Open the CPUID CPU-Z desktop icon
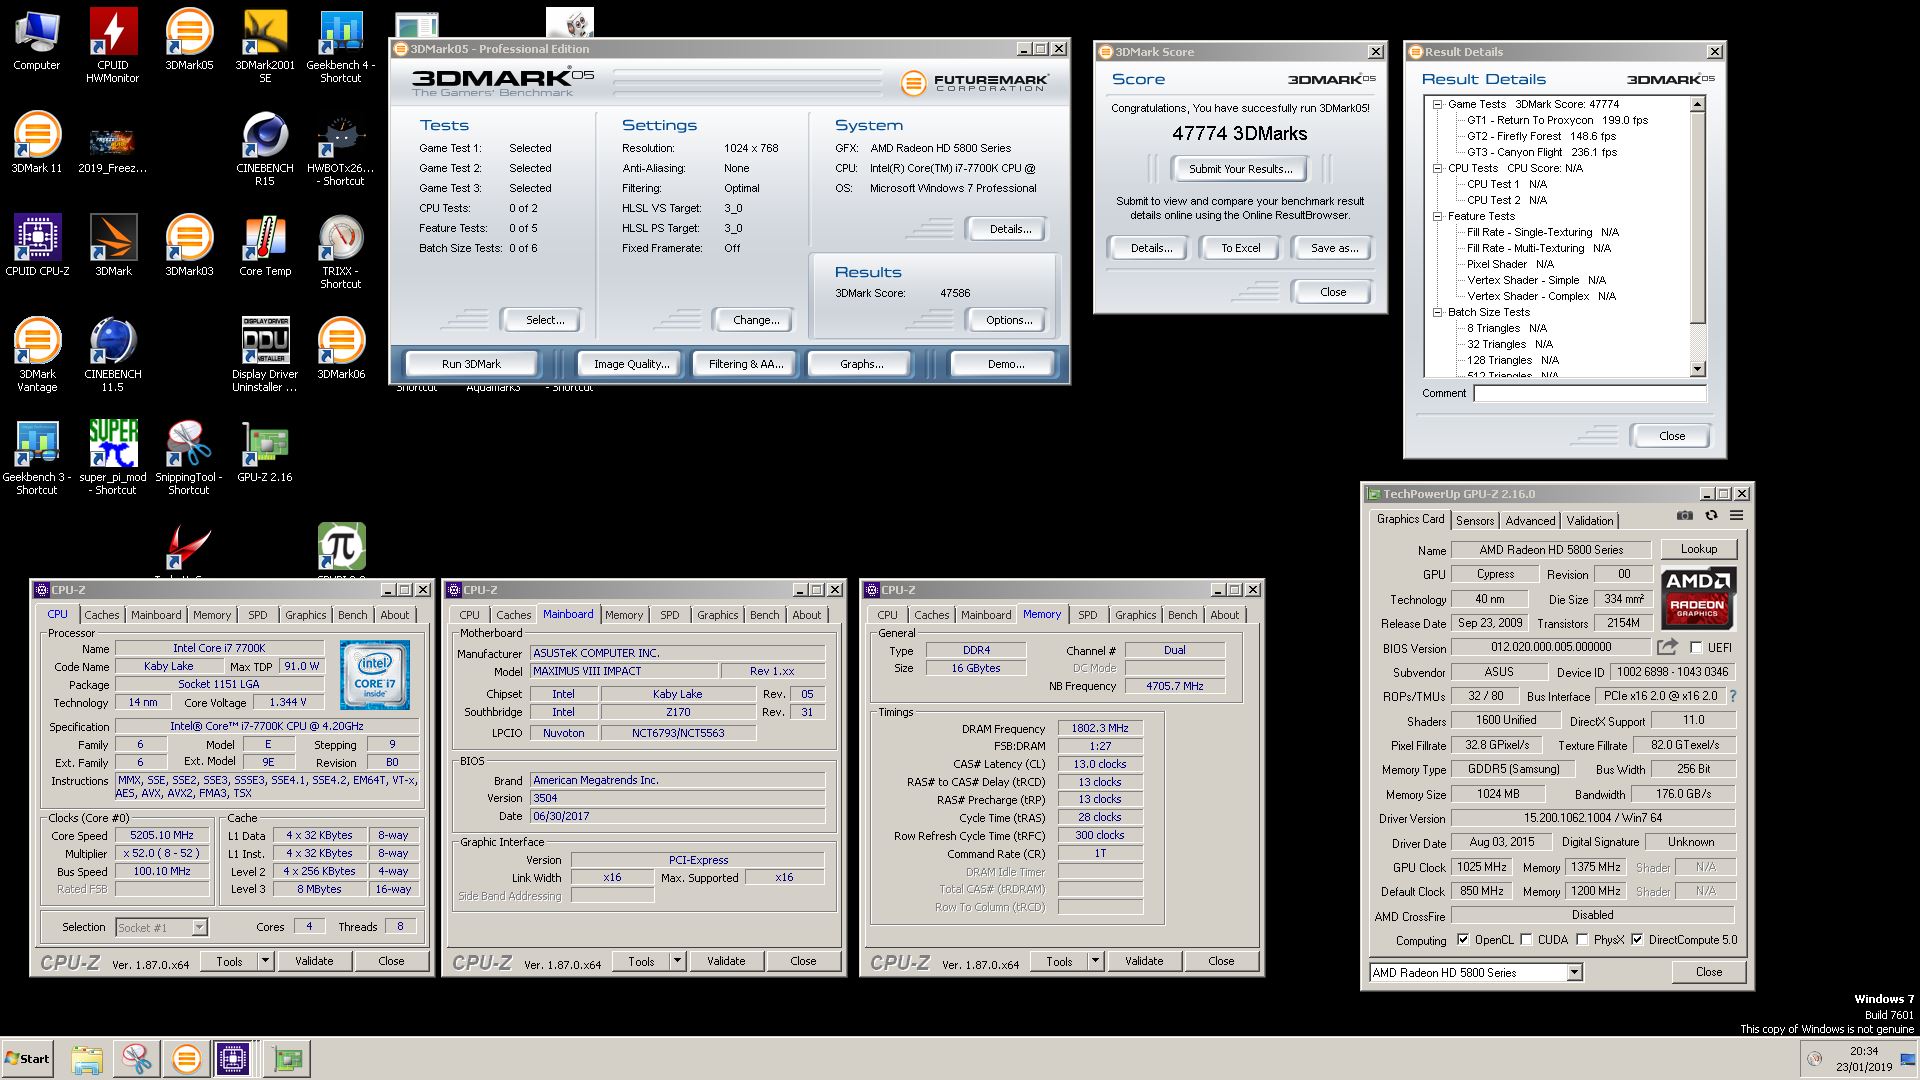 click(x=37, y=245)
